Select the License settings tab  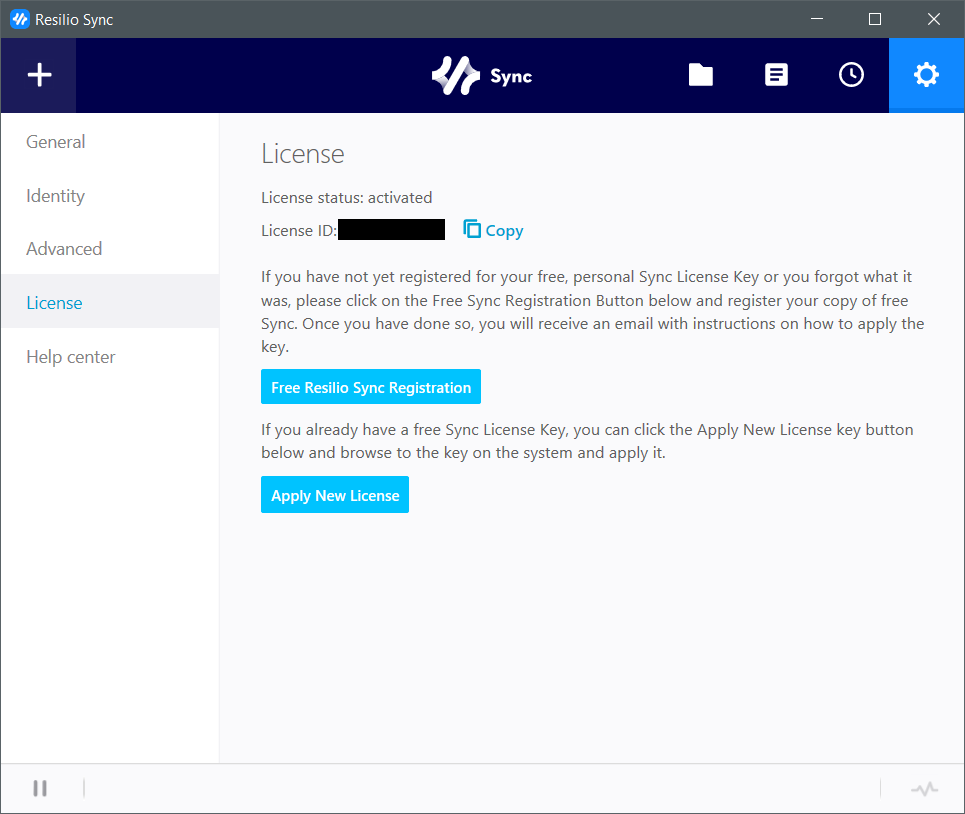(110, 302)
